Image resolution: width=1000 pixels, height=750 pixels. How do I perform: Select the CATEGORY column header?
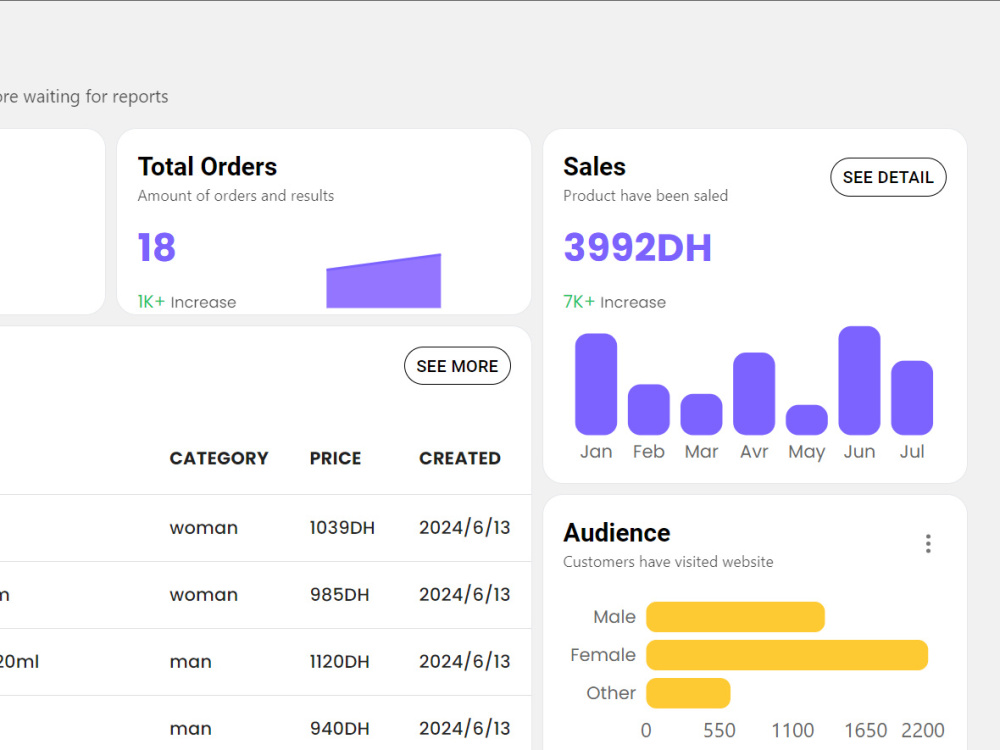point(219,458)
